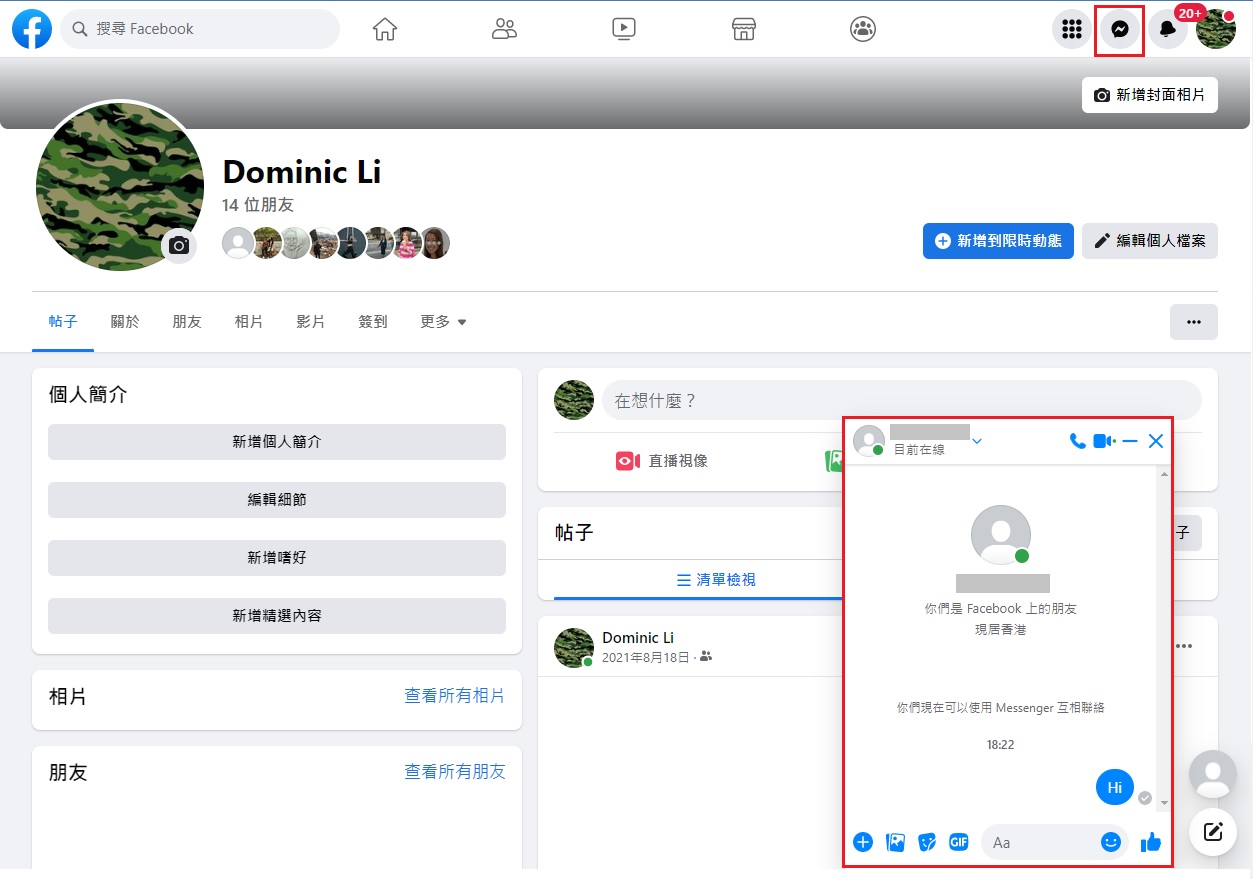The width and height of the screenshot is (1255, 879).
Task: Click 新增個人簡介 button
Action: tap(277, 442)
